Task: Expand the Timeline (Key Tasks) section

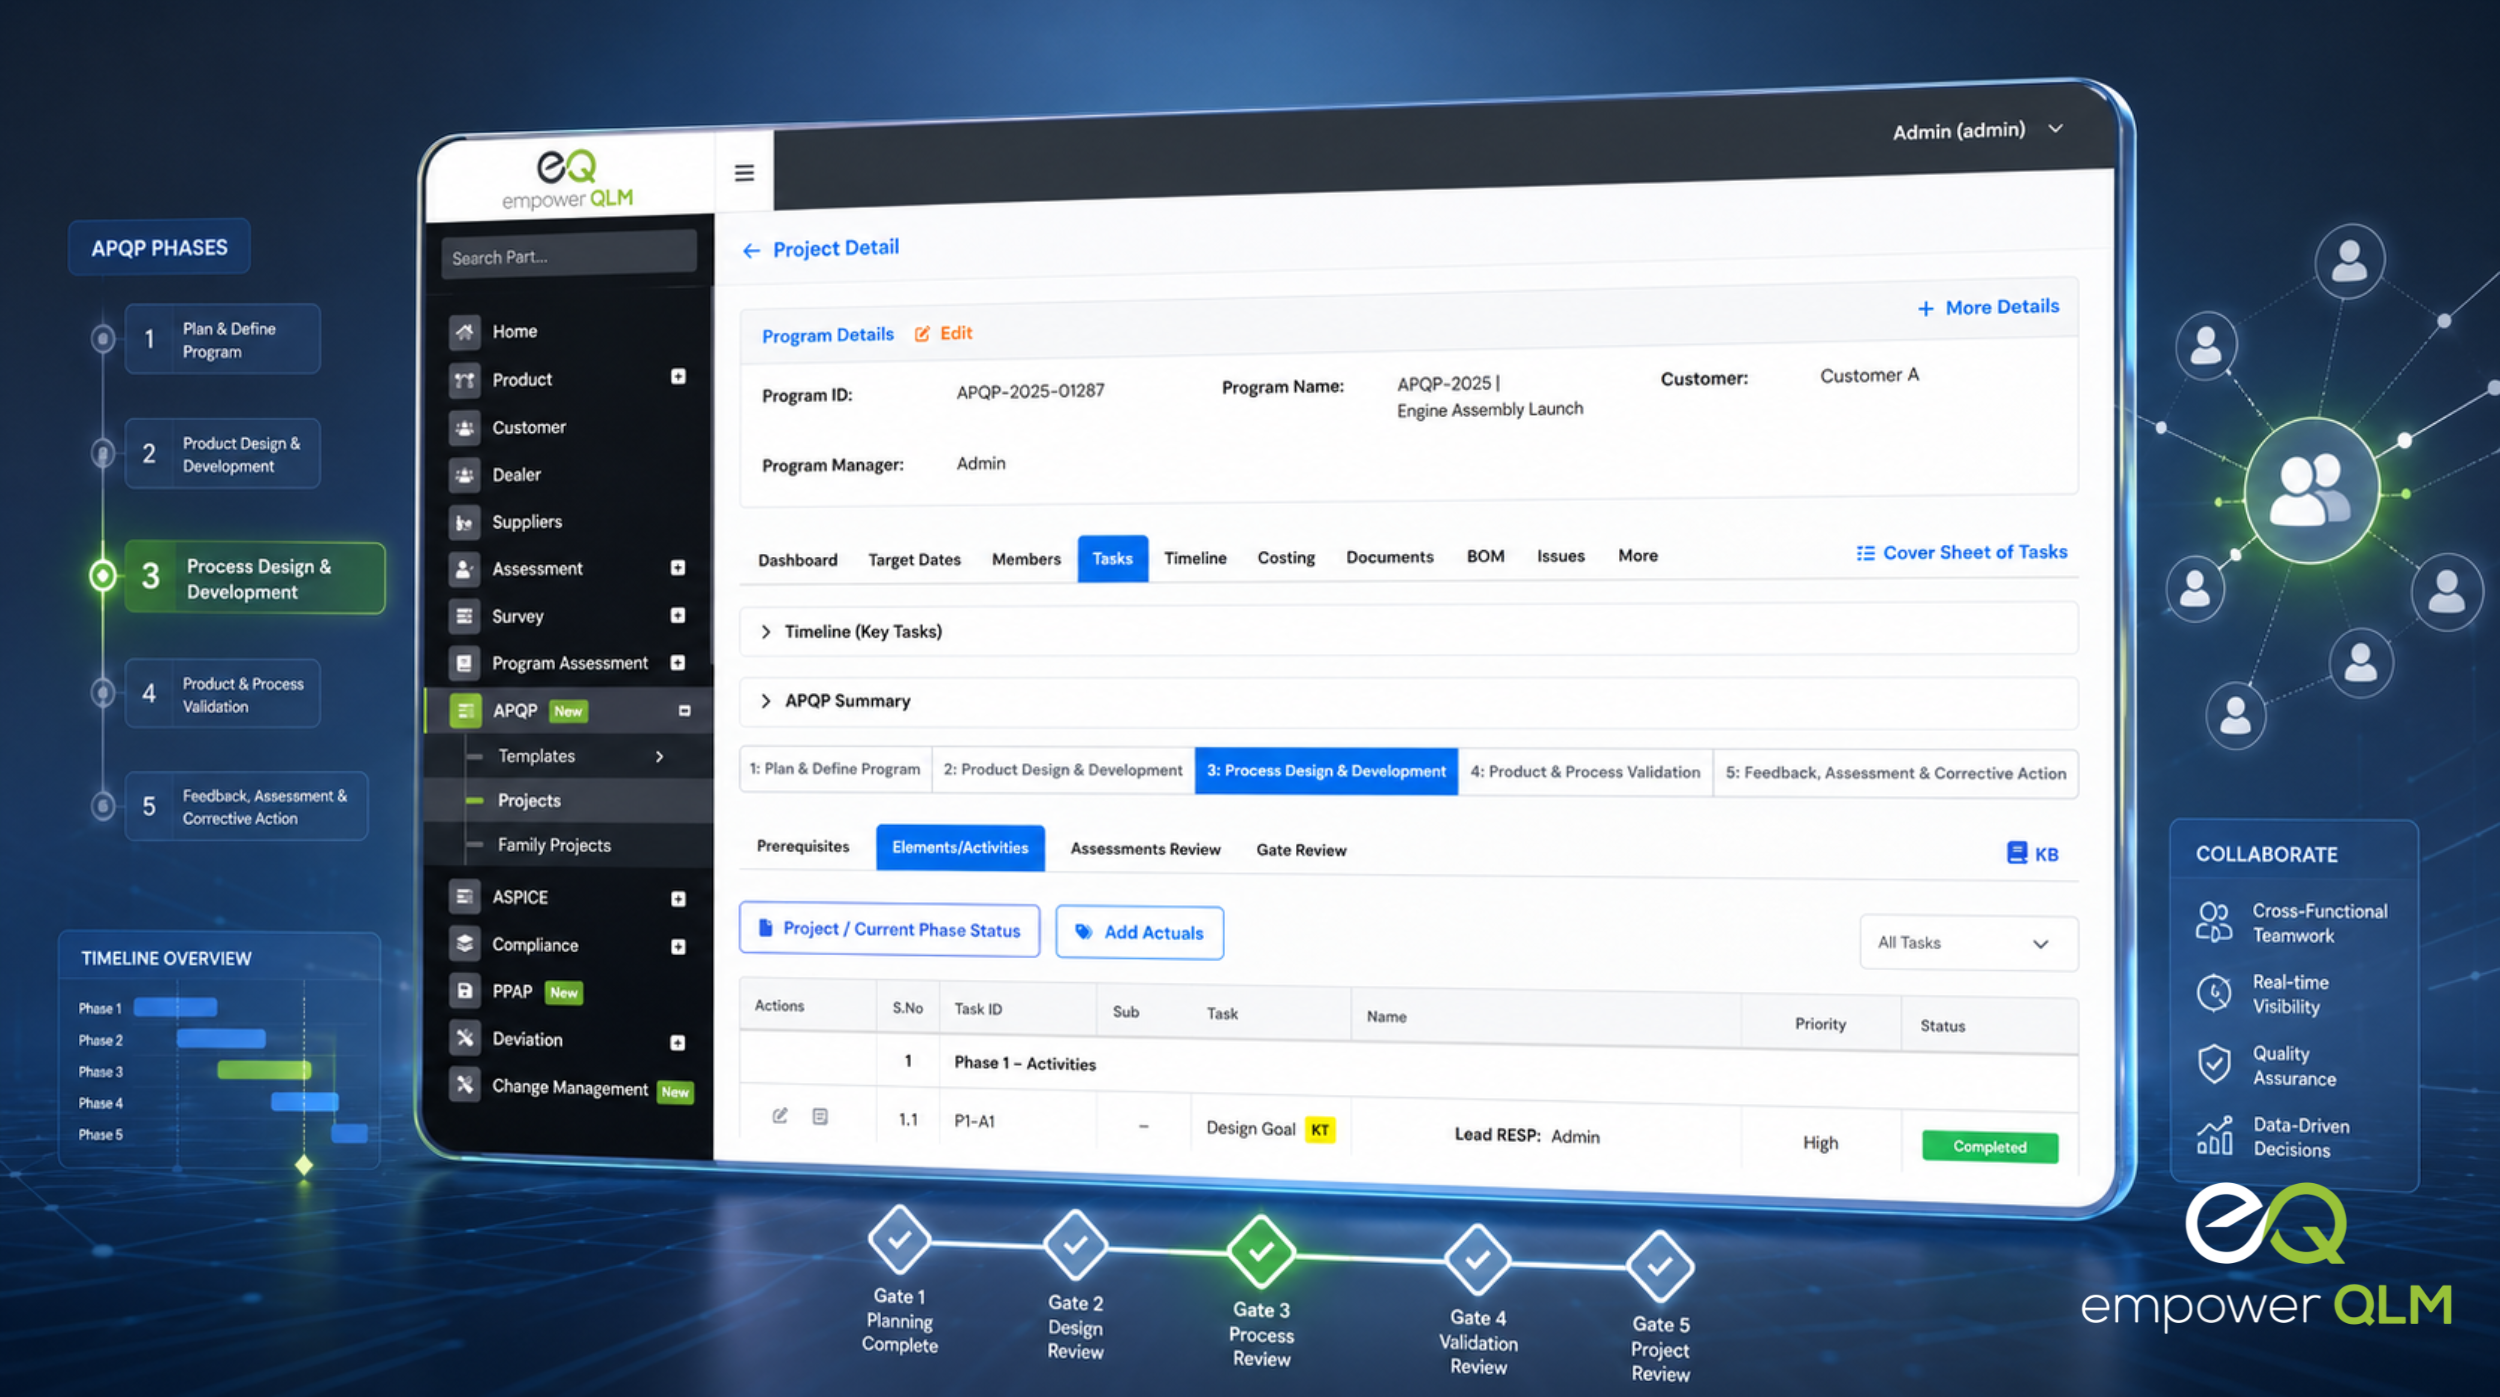Action: (x=1408, y=631)
